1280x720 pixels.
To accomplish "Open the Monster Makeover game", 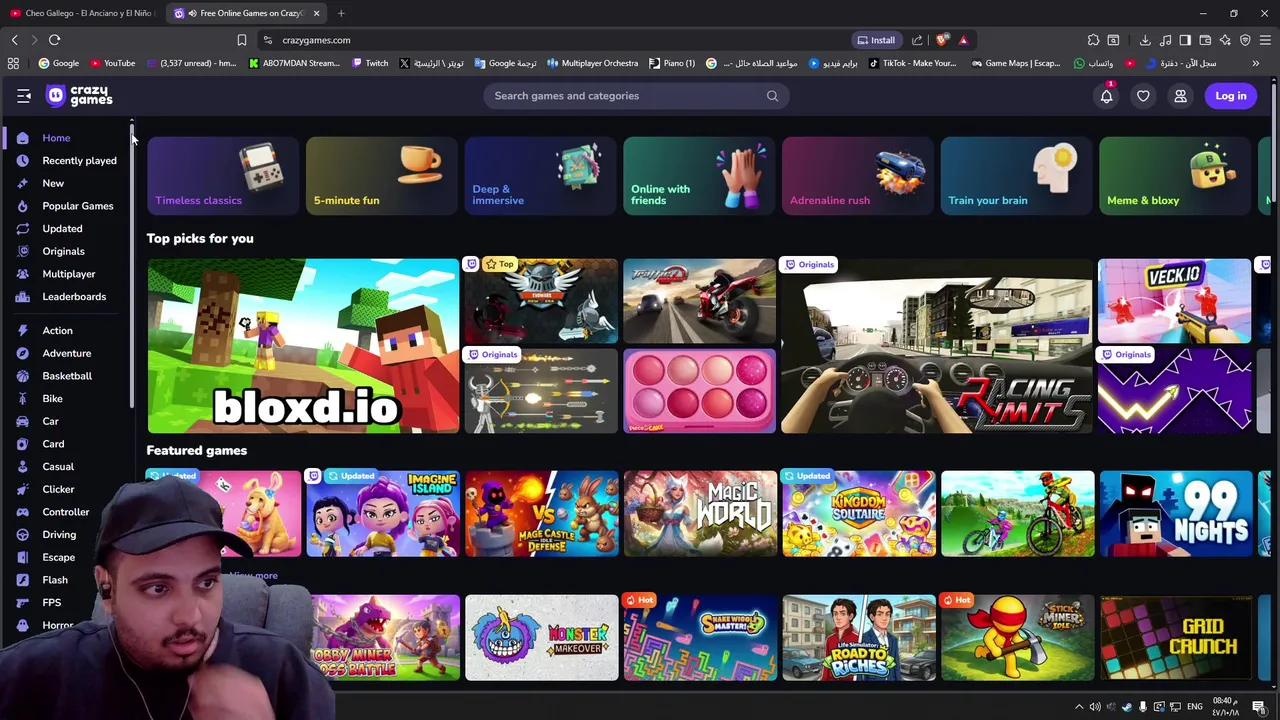I will point(541,638).
